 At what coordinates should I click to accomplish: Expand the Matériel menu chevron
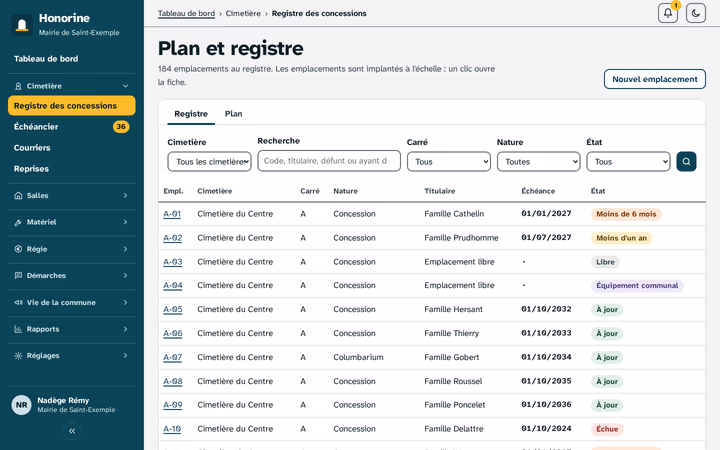click(125, 222)
